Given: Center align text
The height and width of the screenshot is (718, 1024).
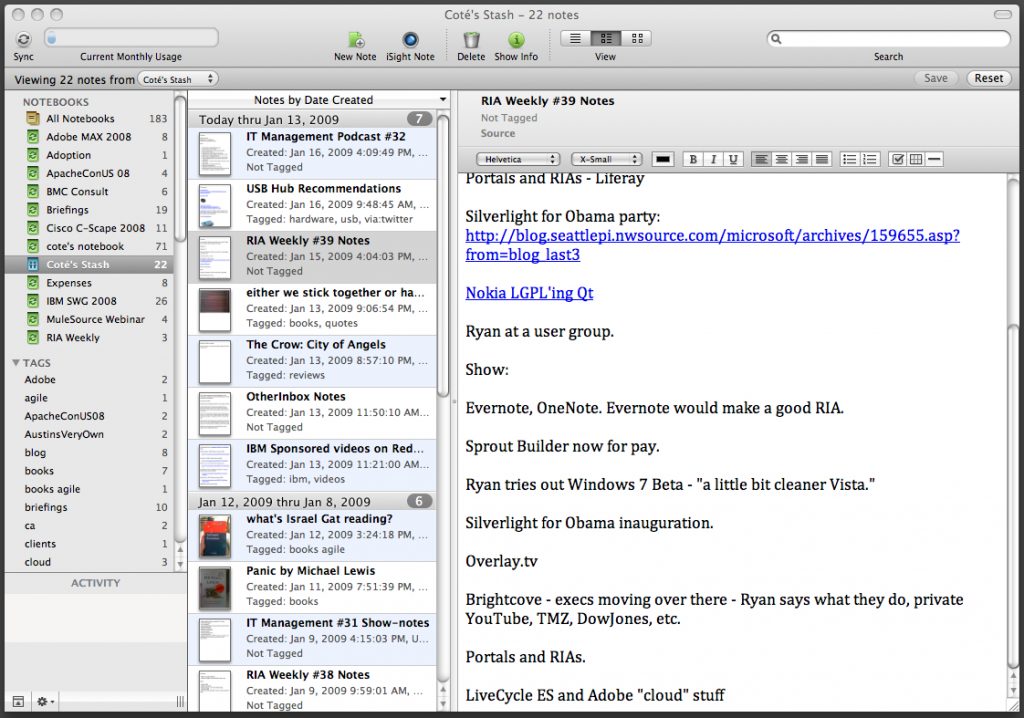Looking at the screenshot, I should coord(781,159).
